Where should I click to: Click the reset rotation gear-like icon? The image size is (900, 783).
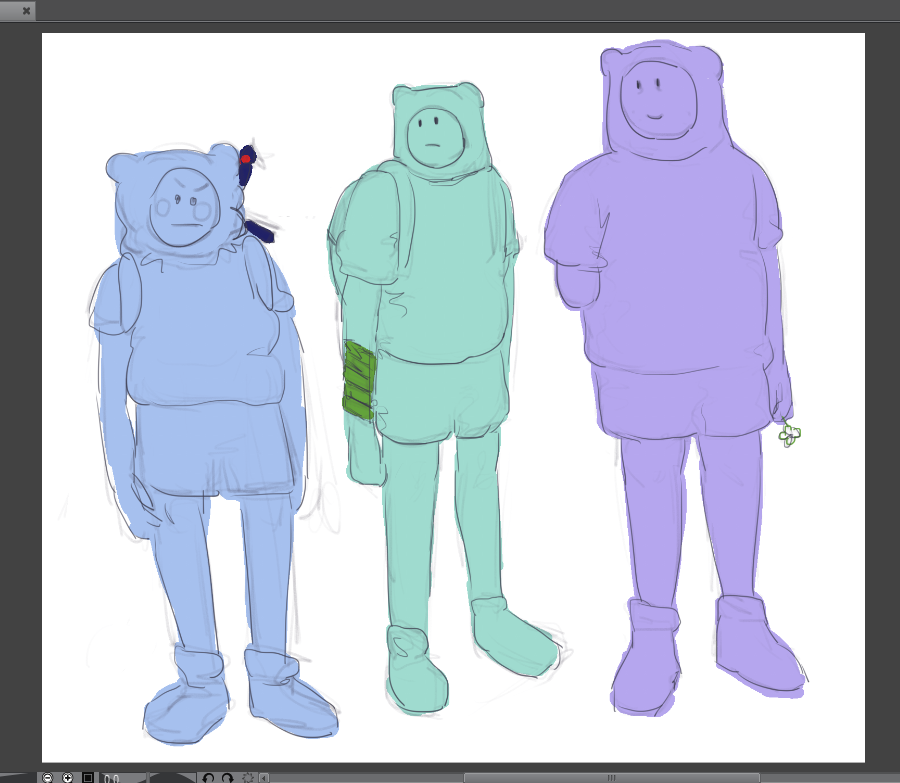click(247, 778)
